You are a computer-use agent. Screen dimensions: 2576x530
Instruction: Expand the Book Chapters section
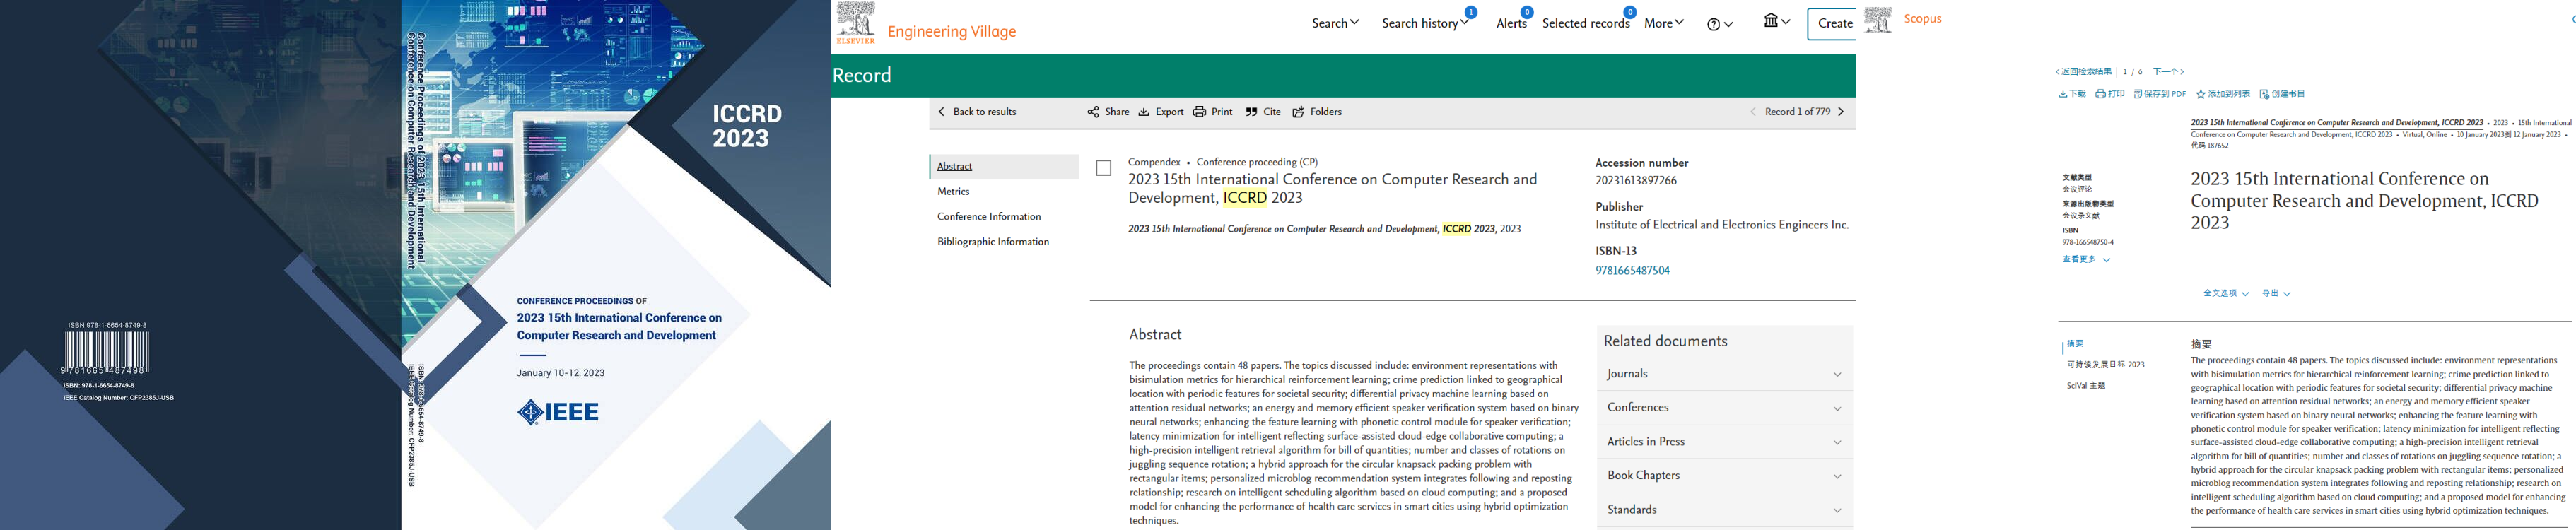point(1724,476)
